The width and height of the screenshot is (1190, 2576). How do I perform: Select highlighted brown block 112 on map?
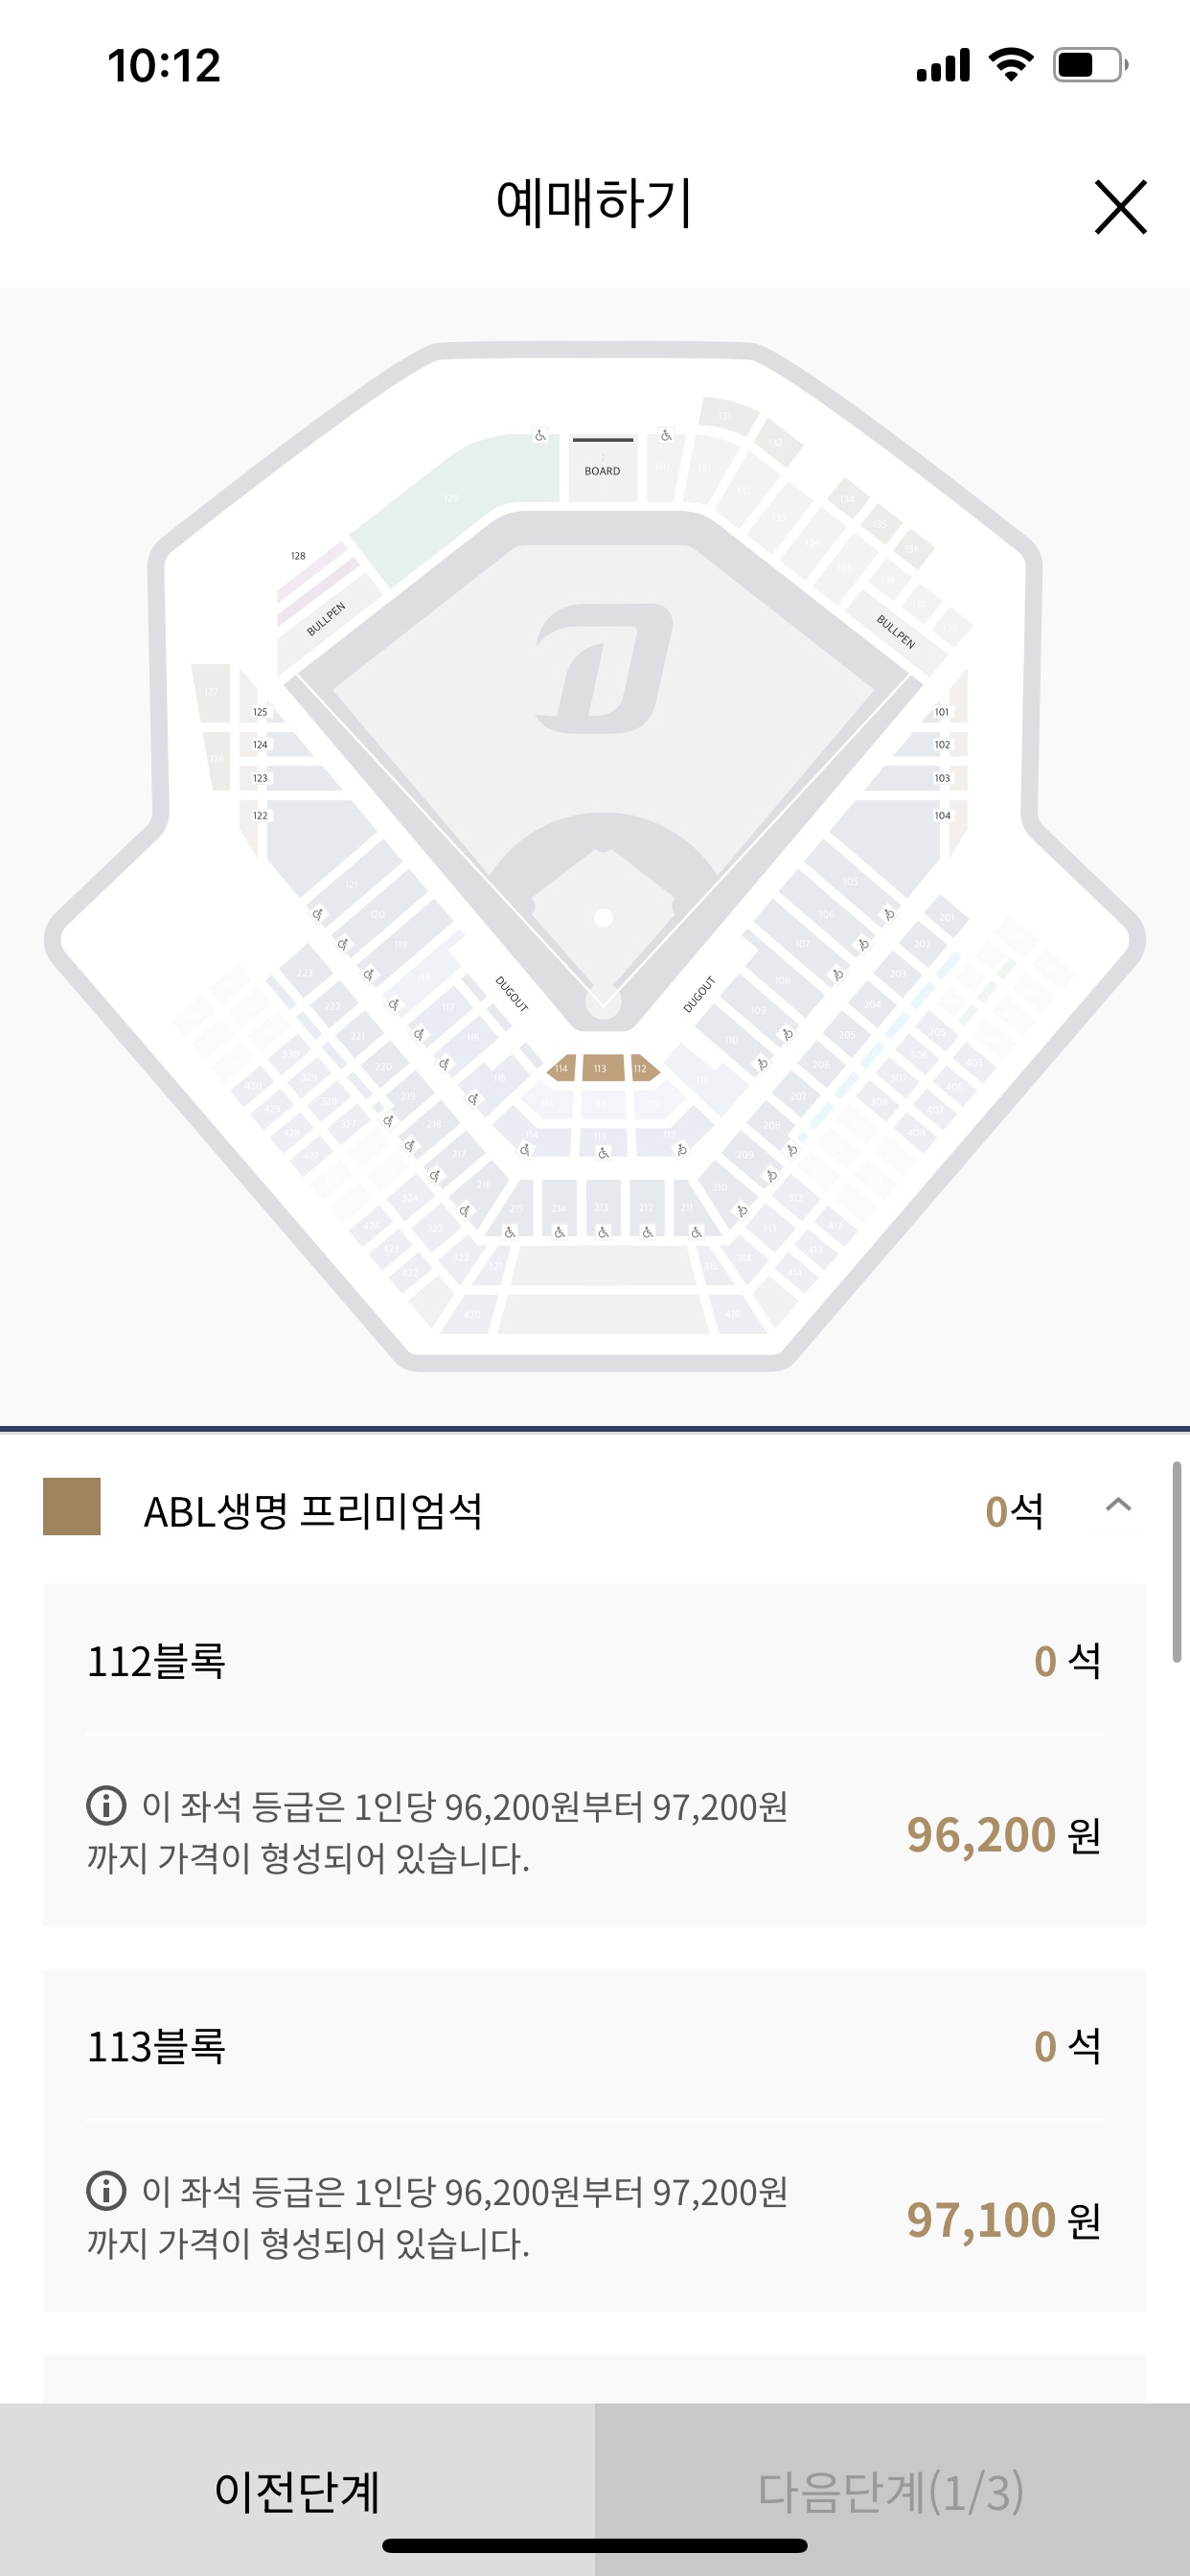641,1068
